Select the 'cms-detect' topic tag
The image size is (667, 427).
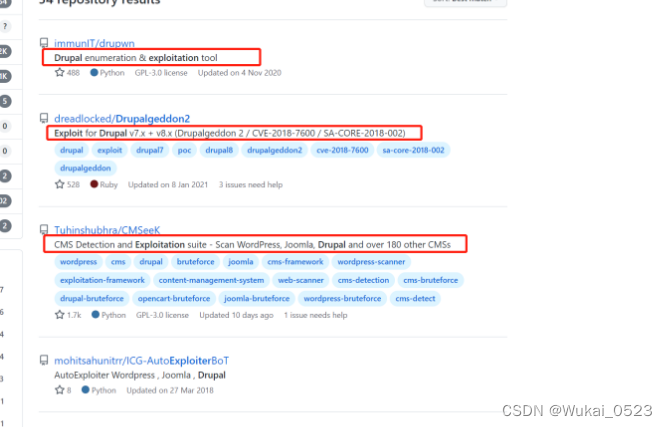click(415, 299)
